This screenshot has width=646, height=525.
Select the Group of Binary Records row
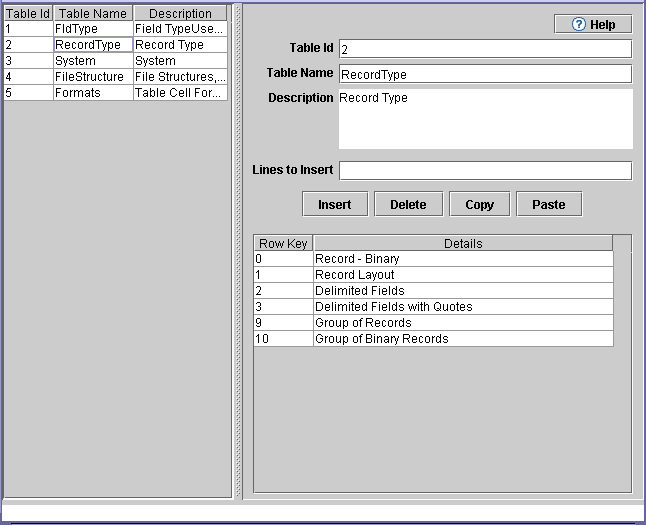[x=462, y=339]
